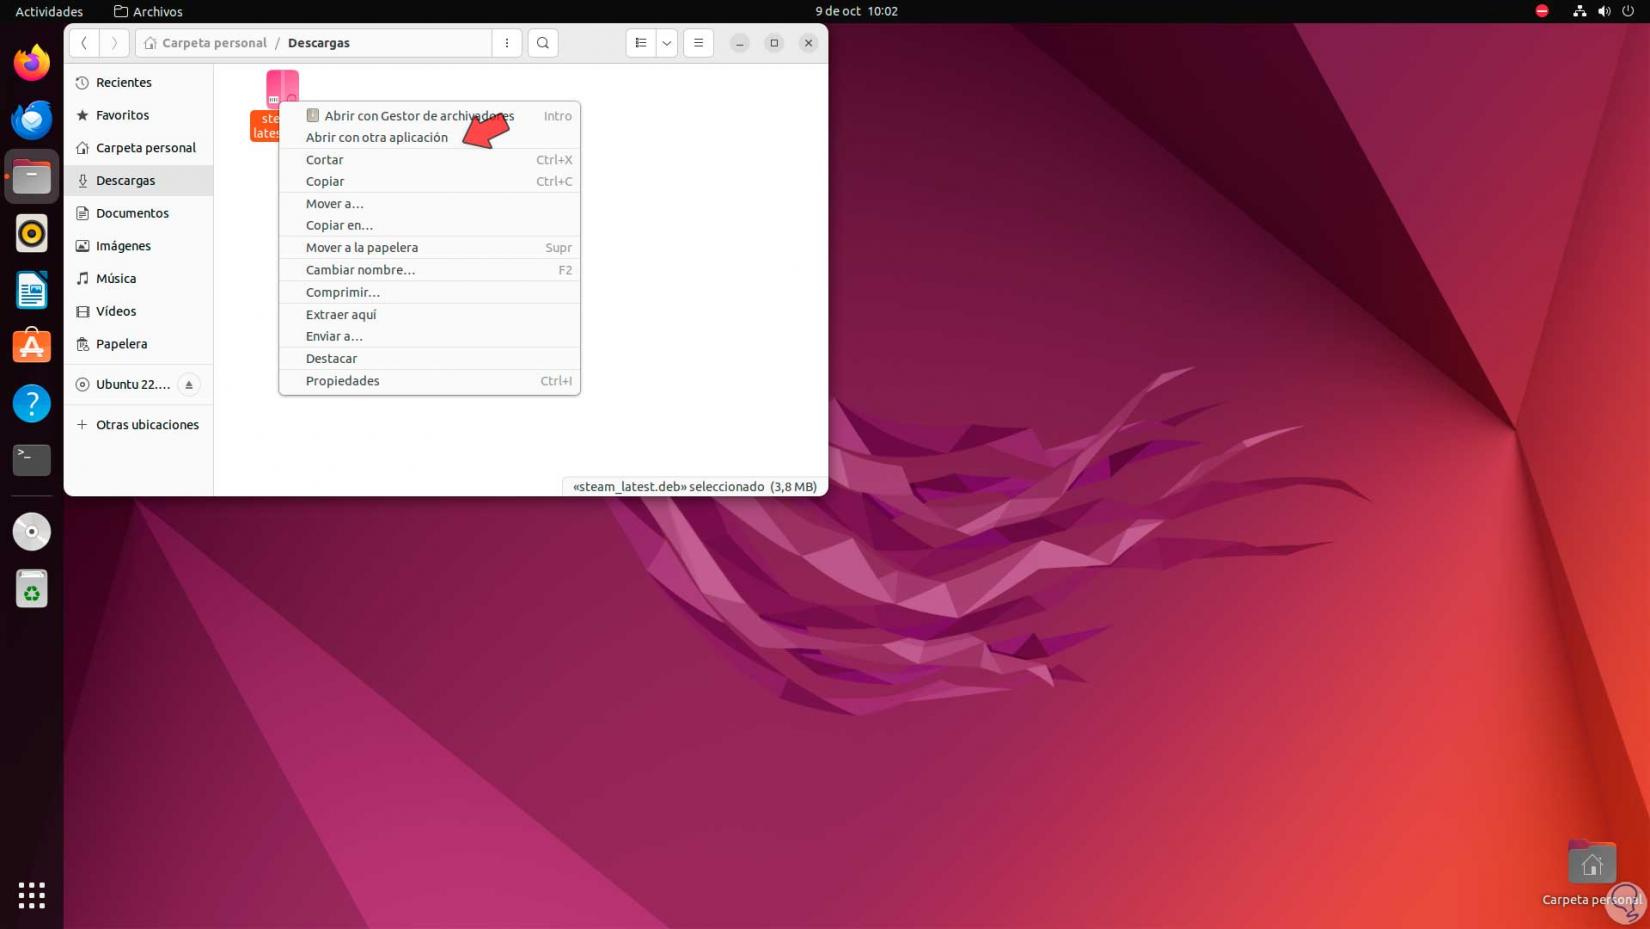The image size is (1650, 929).
Task: Open Firefox from the dock
Action: [31, 61]
